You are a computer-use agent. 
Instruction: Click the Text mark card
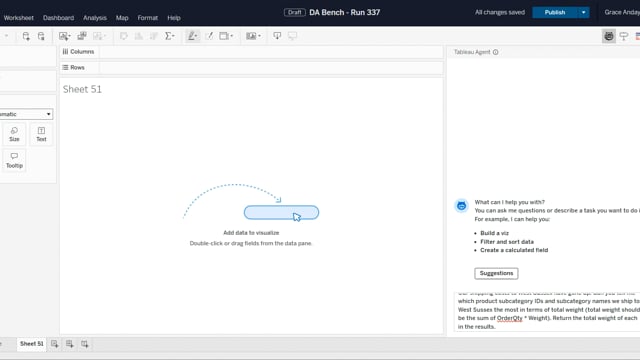point(41,134)
